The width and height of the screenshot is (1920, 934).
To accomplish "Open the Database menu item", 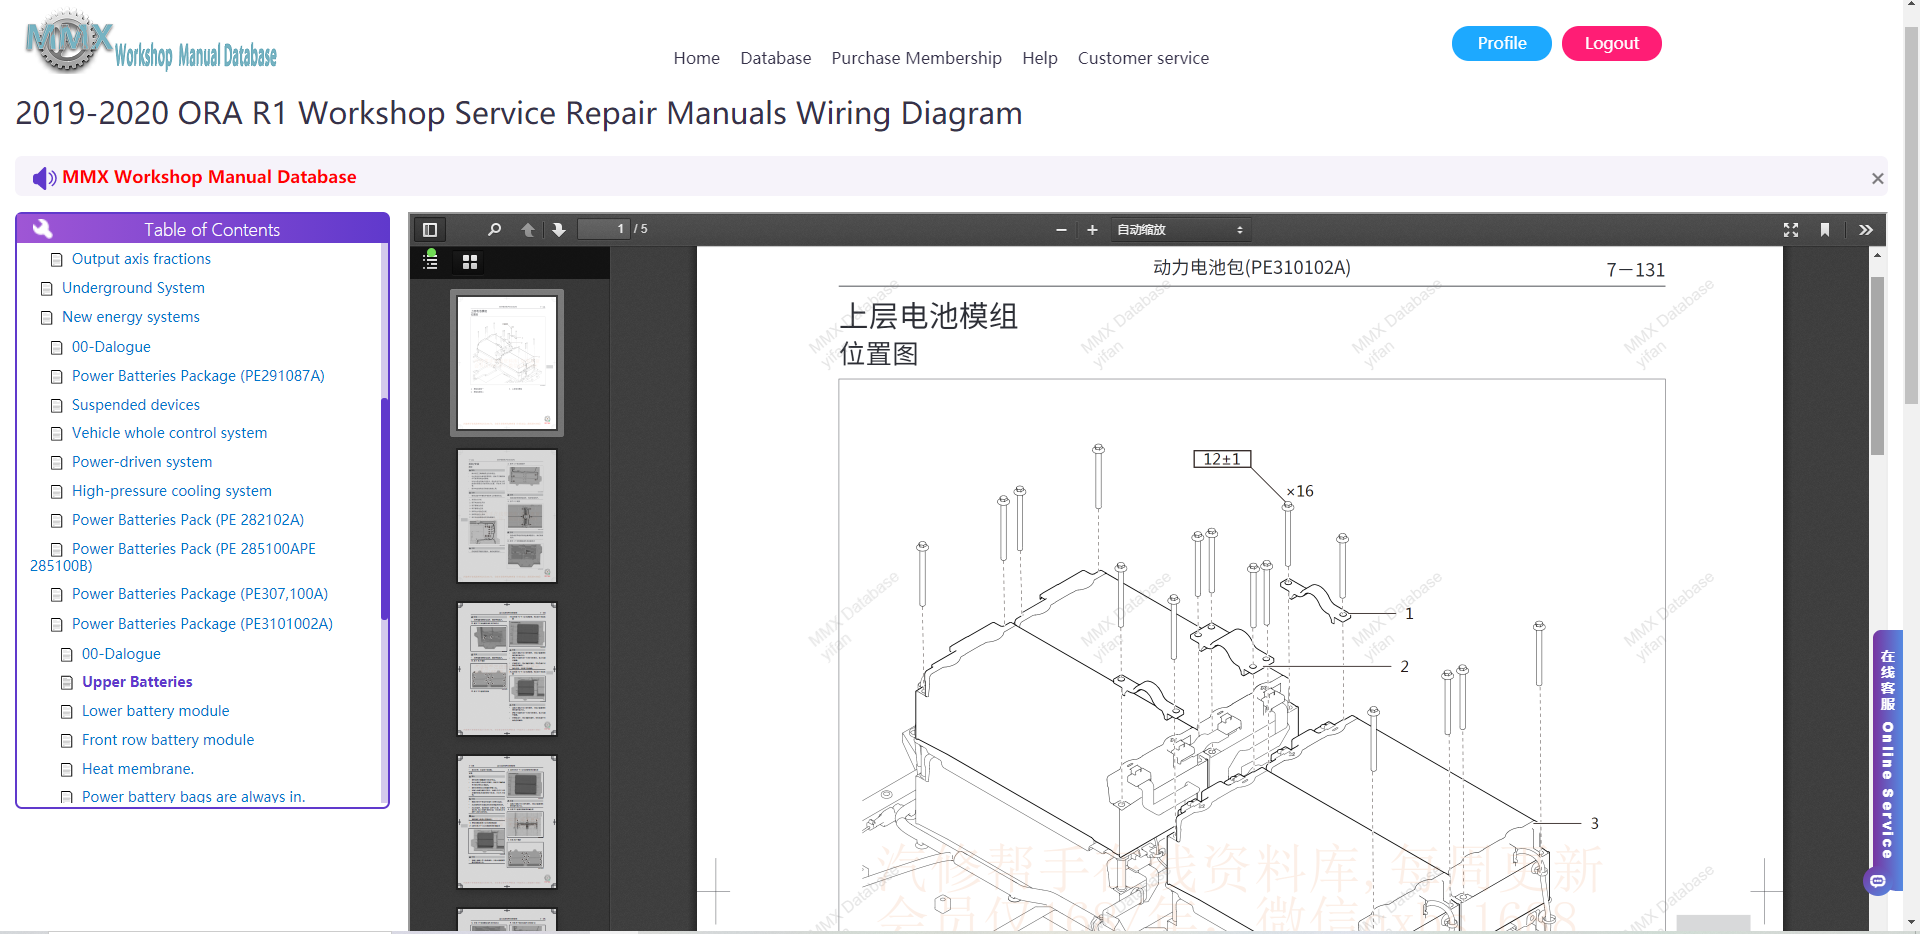I will click(776, 58).
